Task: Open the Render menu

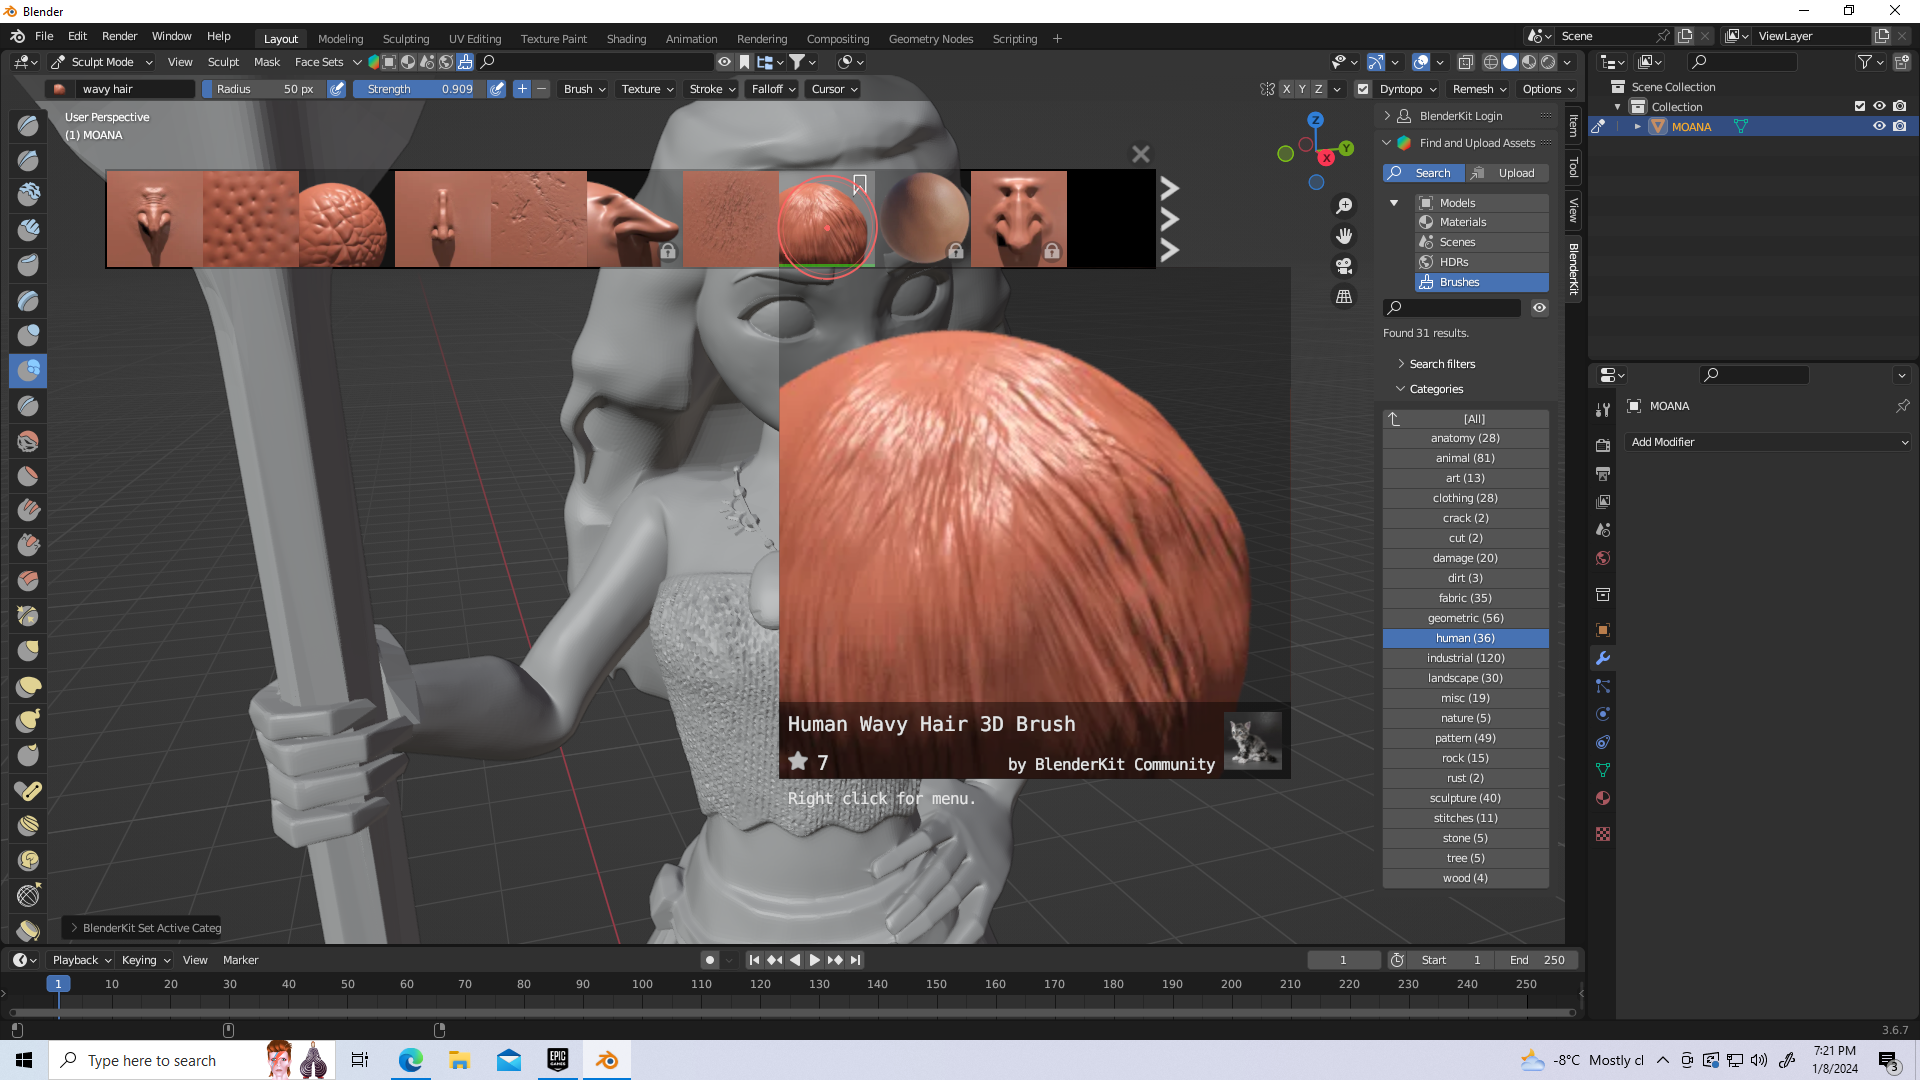Action: [x=119, y=36]
